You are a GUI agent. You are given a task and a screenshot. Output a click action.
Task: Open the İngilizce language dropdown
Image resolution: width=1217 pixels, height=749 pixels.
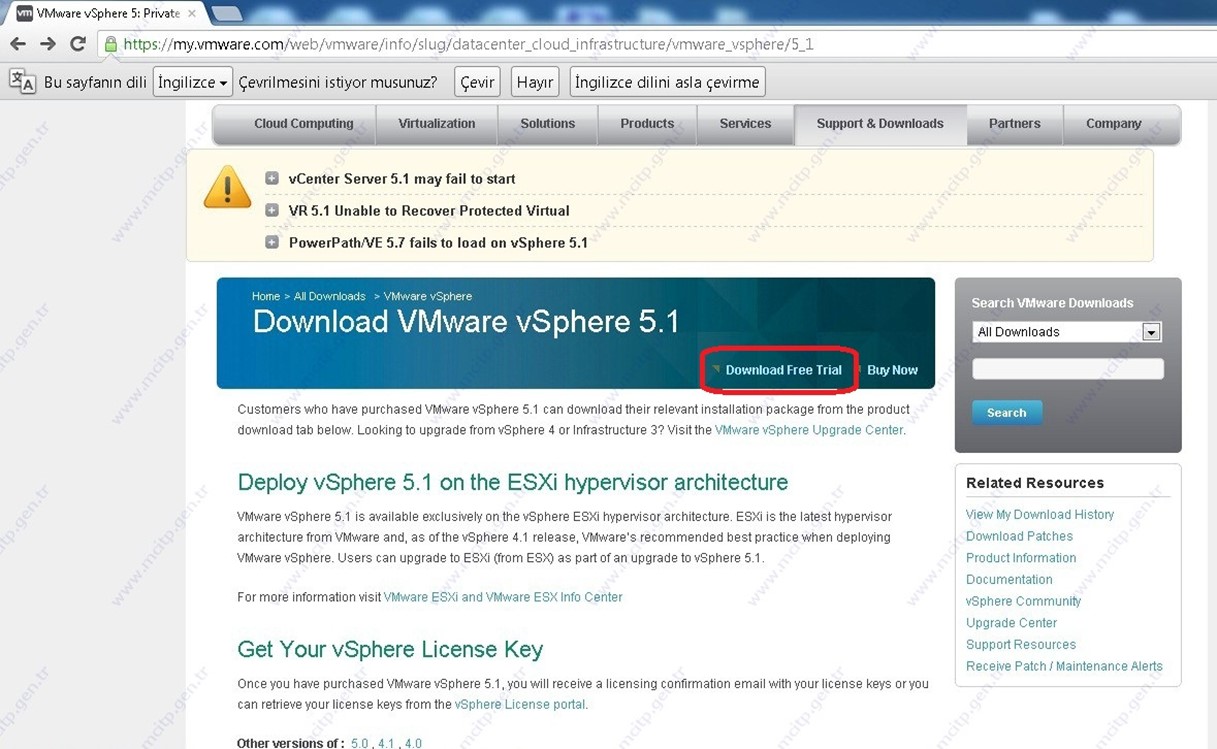(193, 82)
